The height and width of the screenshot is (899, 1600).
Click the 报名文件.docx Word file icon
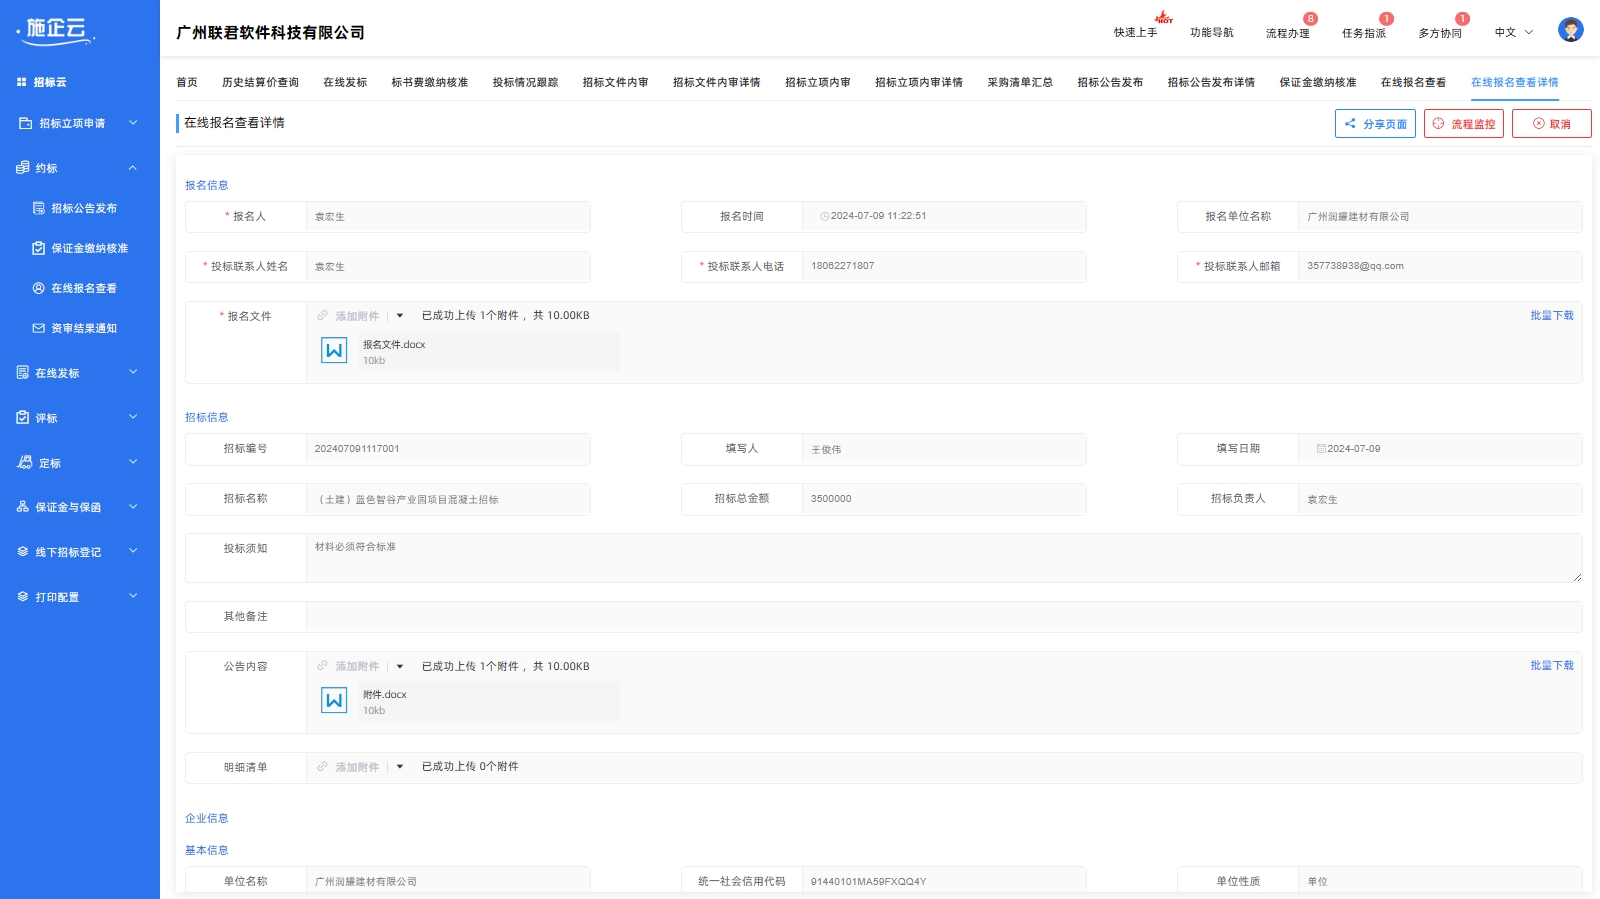click(334, 351)
